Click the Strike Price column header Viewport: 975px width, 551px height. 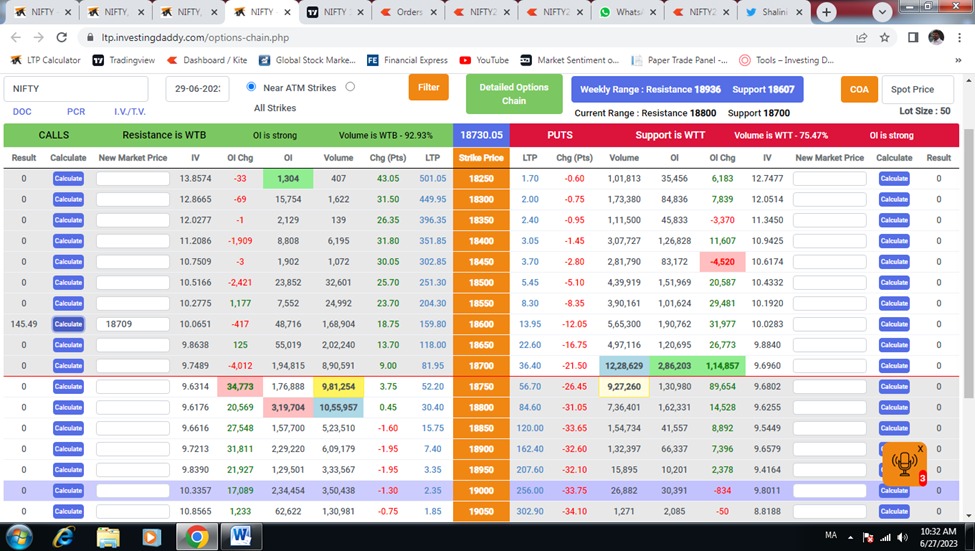[481, 158]
